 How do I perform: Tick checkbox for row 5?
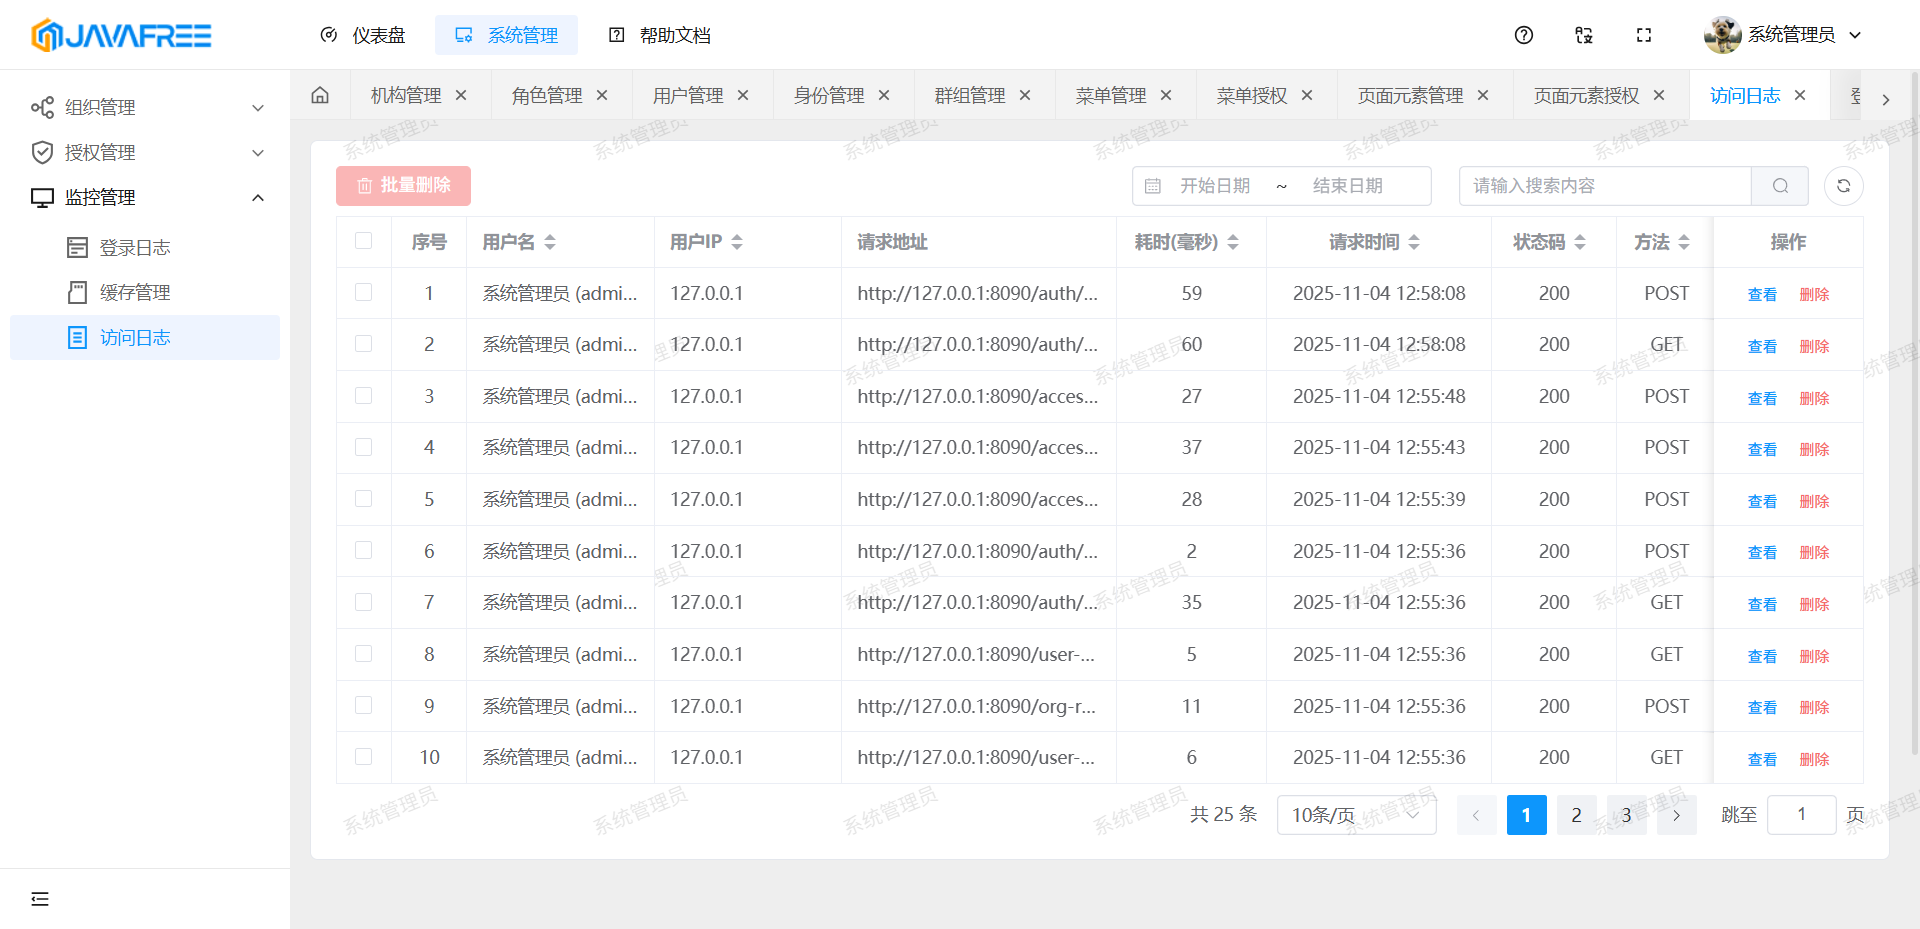pos(364,499)
